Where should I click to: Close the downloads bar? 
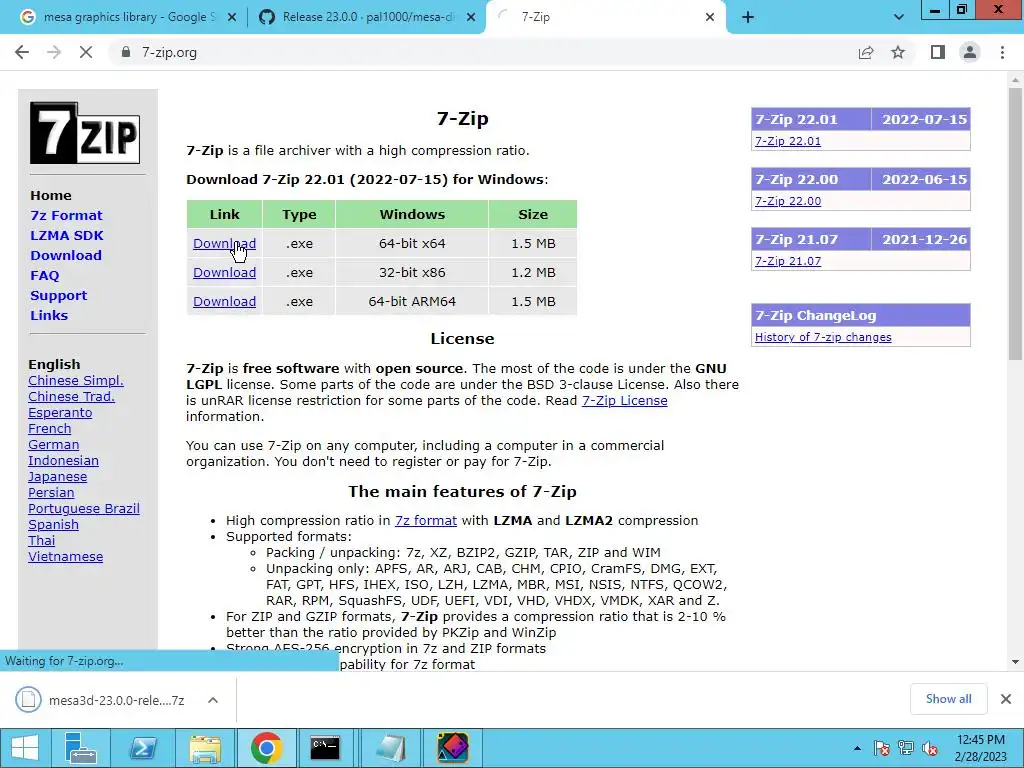[x=1006, y=699]
